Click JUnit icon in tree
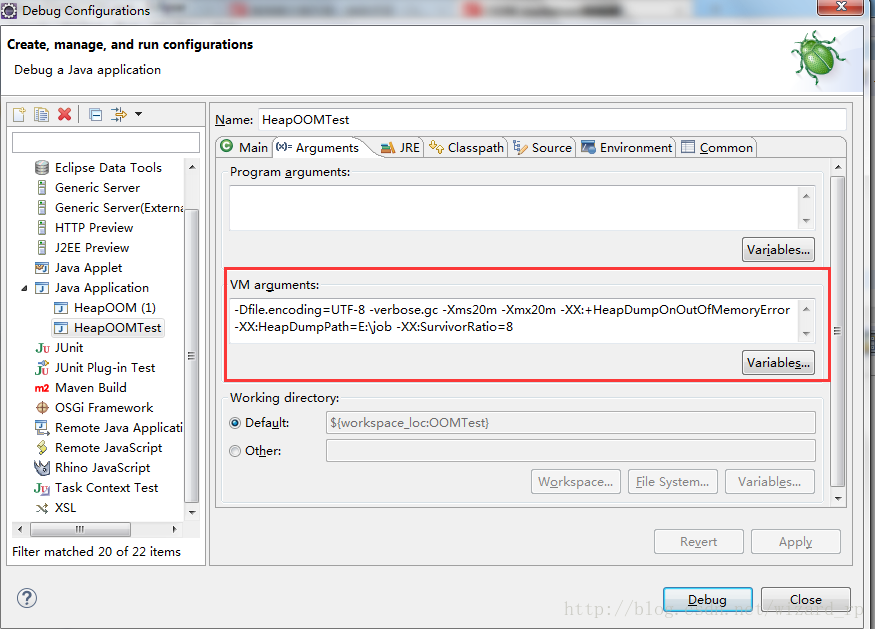The height and width of the screenshot is (629, 875). point(42,348)
